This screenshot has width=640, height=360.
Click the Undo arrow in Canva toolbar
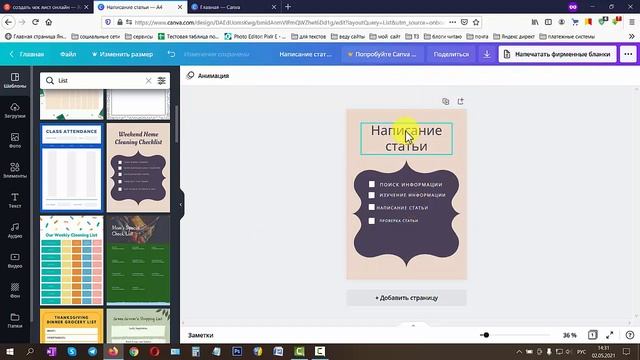pos(171,54)
